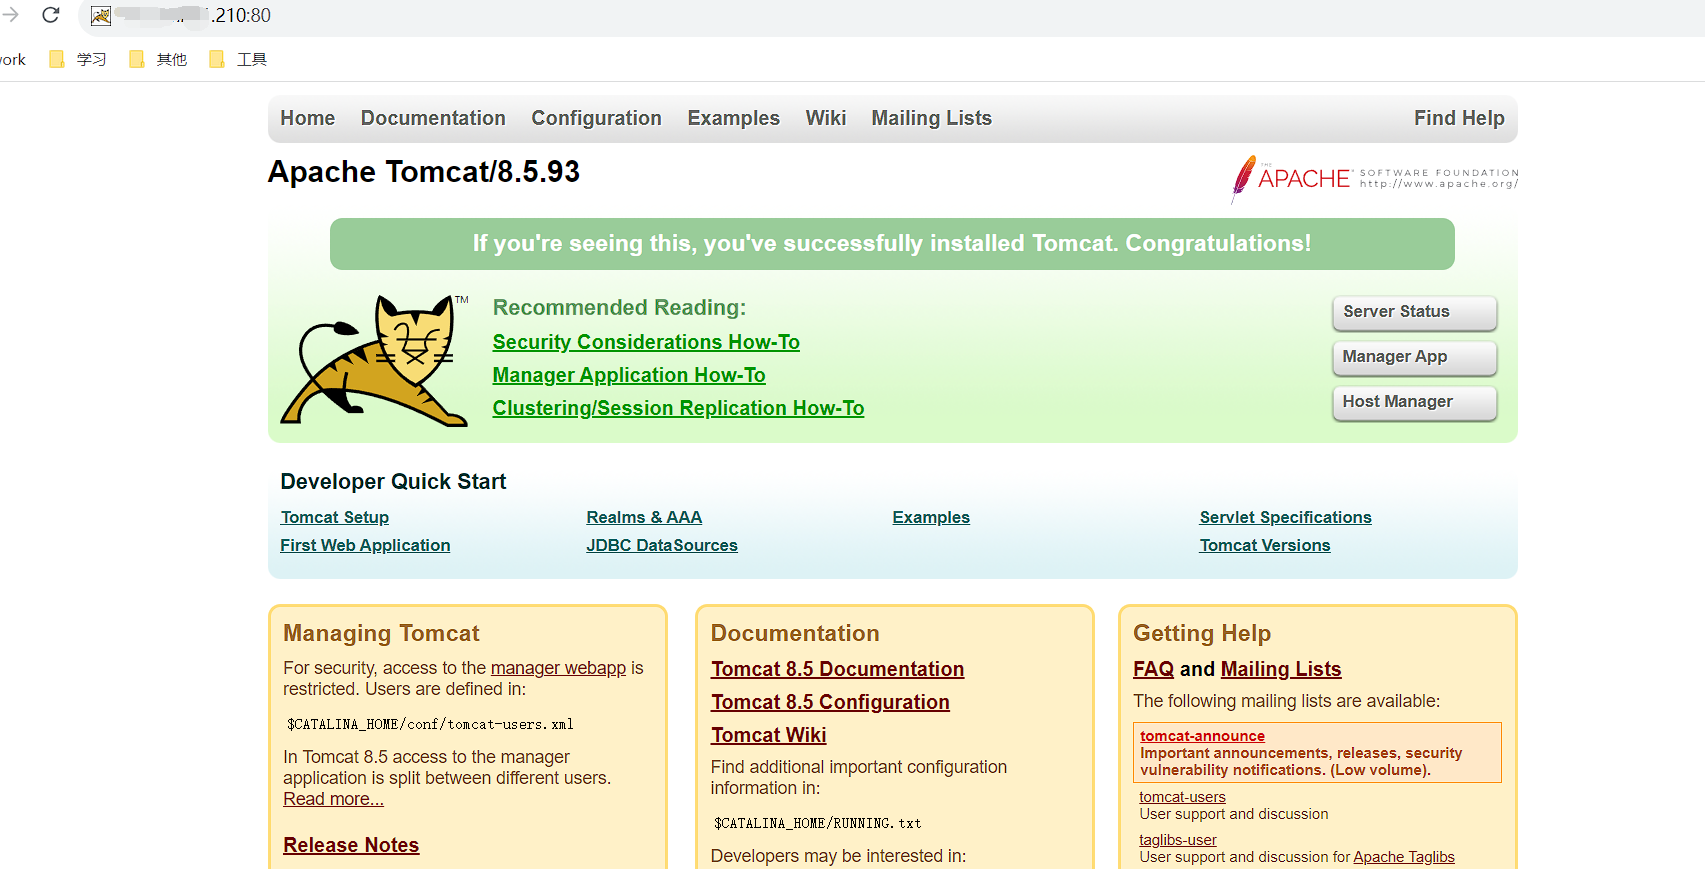The width and height of the screenshot is (1705, 869).
Task: Click the forward navigation arrow
Action: click(x=10, y=15)
